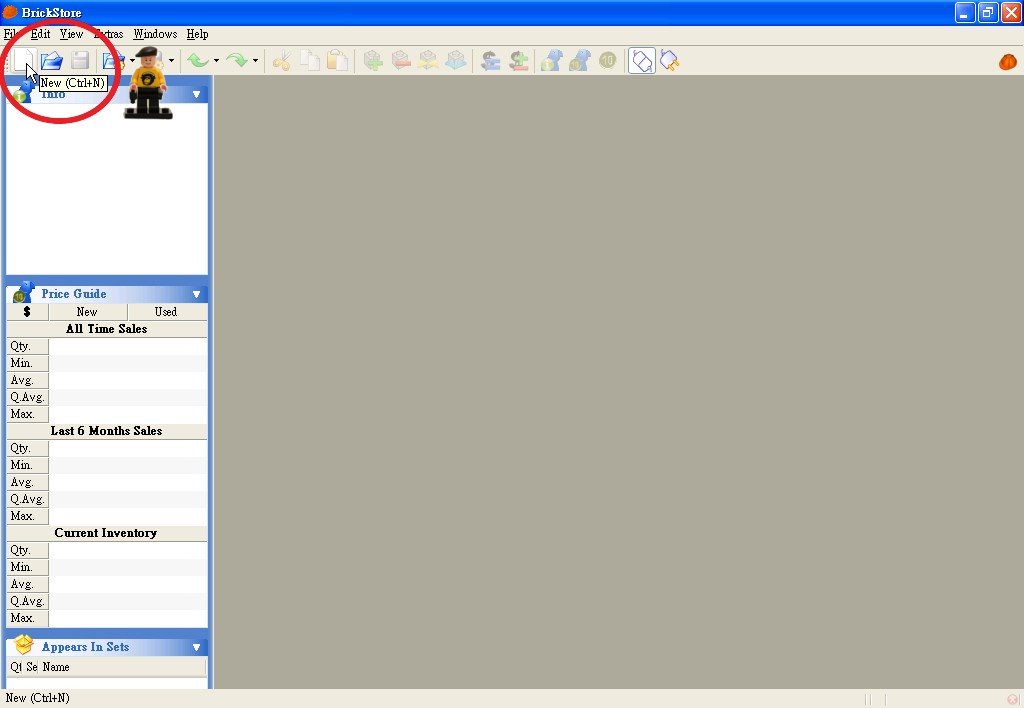1024x708 pixels.
Task: Open the Undo history dropdown arrow
Action: tap(216, 61)
